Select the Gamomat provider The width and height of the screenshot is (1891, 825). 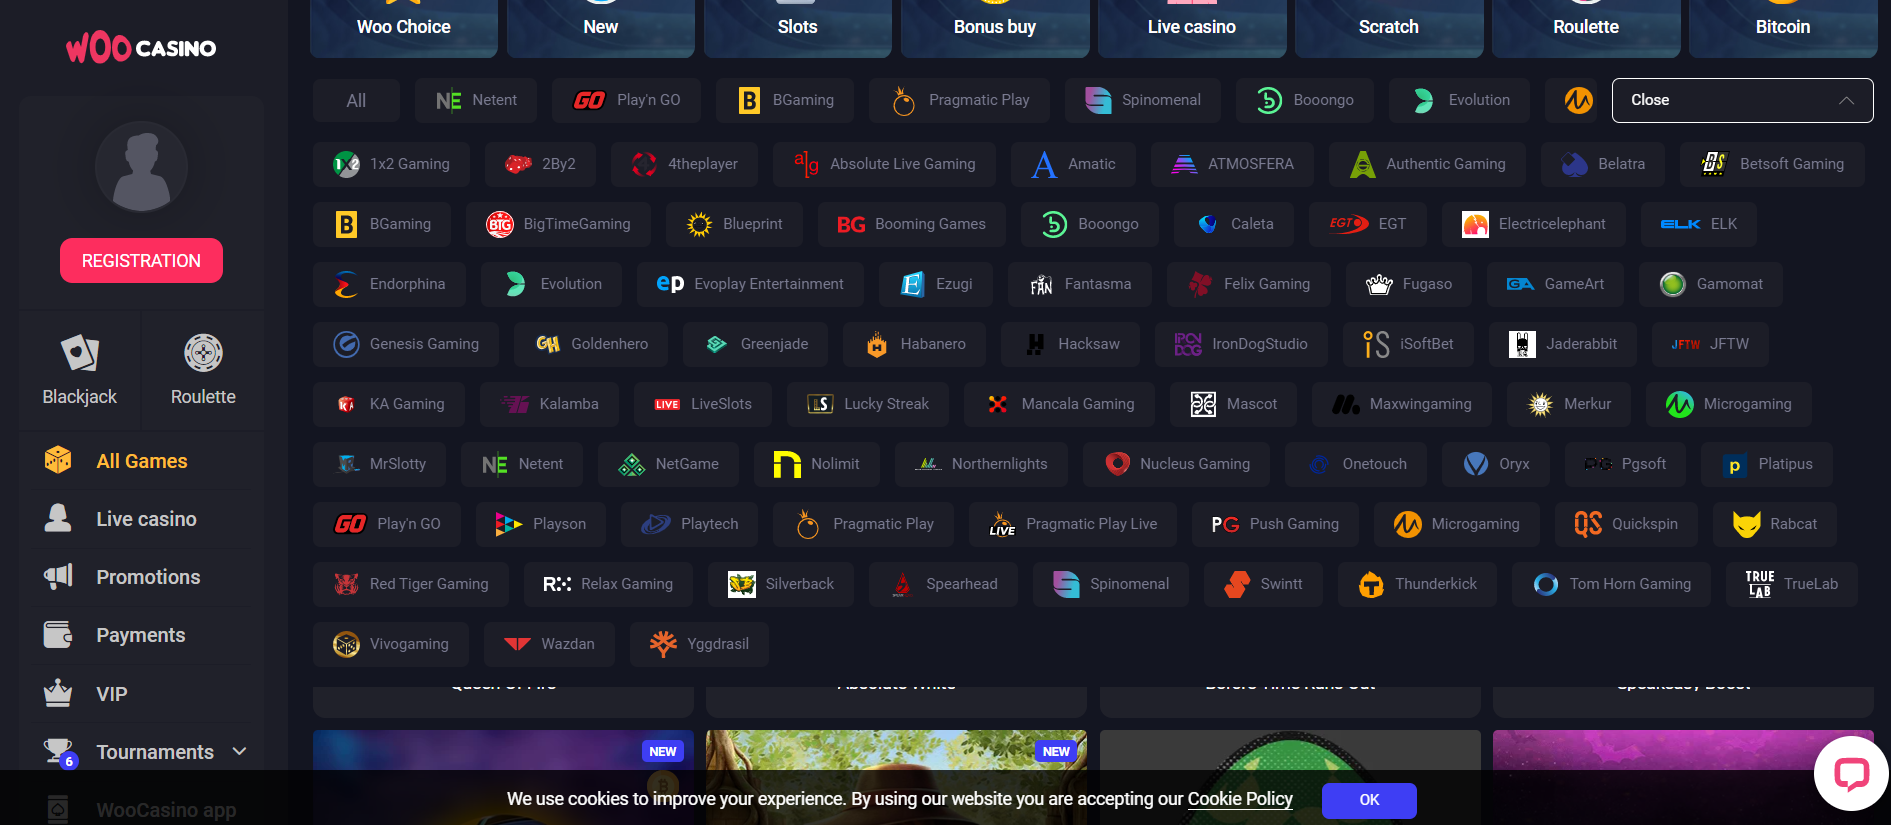pyautogui.click(x=1711, y=284)
